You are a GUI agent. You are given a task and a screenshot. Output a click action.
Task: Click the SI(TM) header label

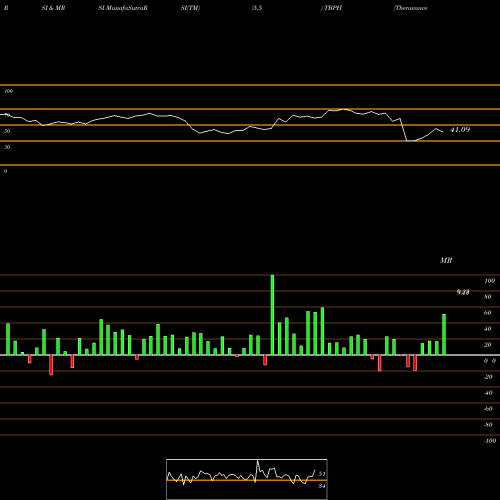pos(191,8)
